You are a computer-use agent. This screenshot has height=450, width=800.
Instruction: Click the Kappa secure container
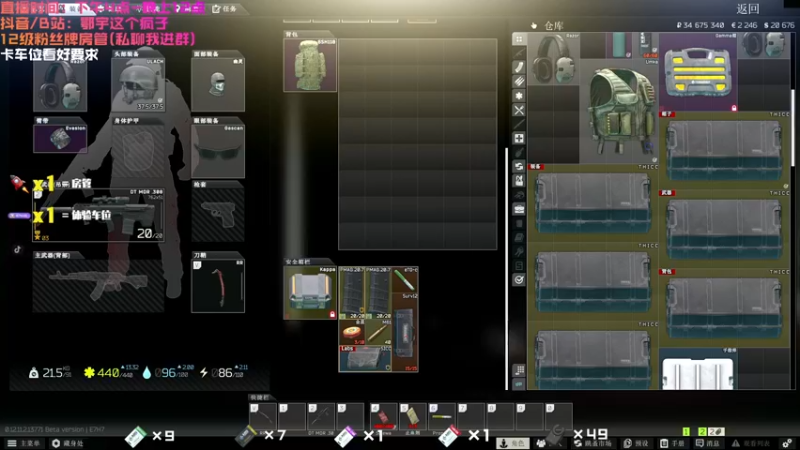click(x=310, y=292)
